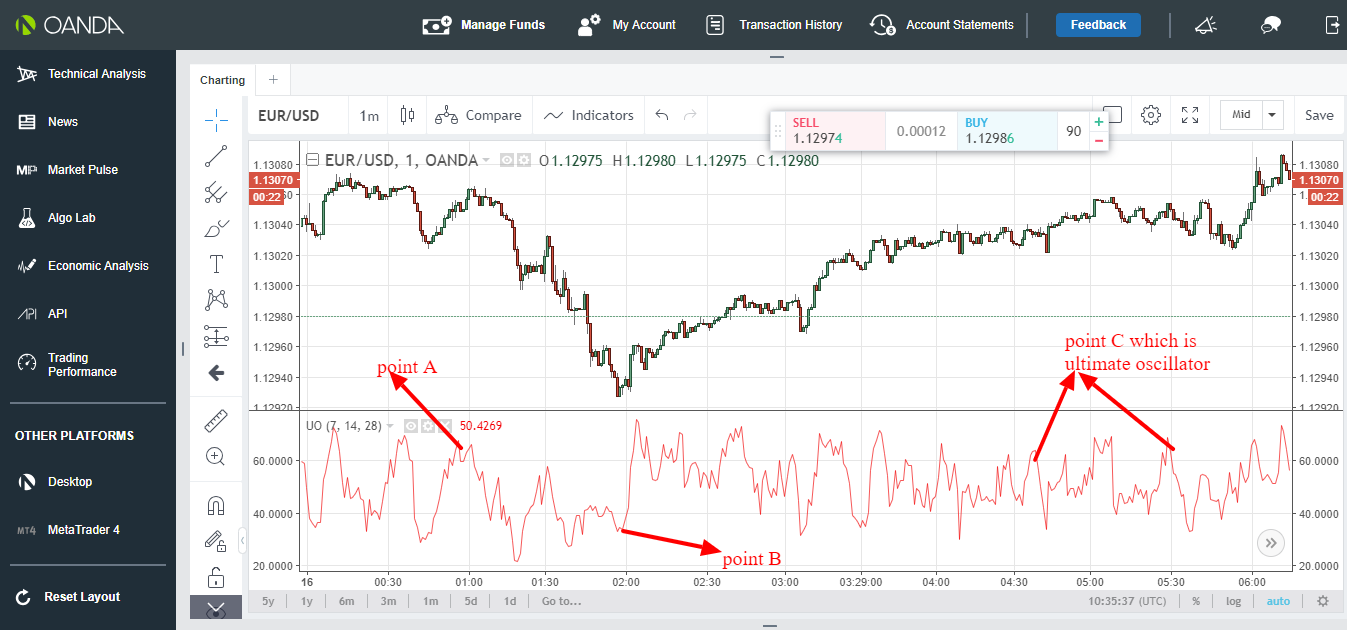Click the Feedback button
Viewport: 1347px width, 630px height.
click(1098, 24)
